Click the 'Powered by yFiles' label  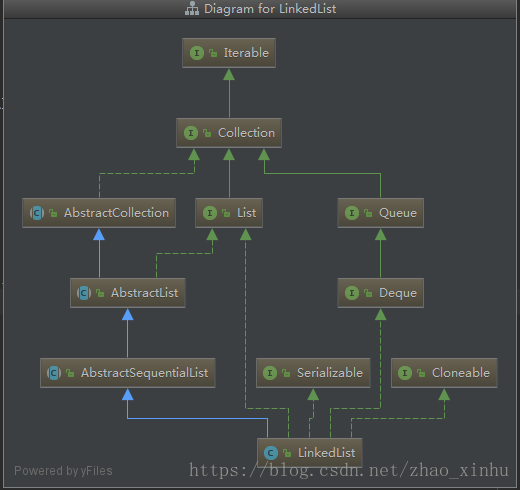point(63,471)
